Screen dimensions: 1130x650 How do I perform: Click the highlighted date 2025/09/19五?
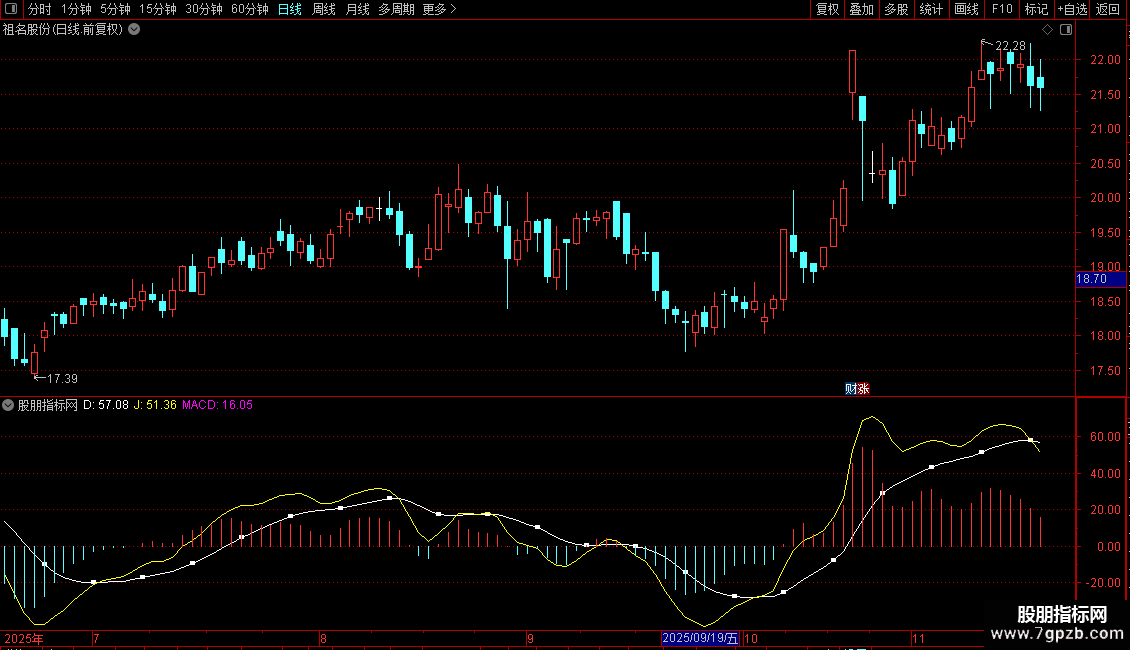pos(700,638)
